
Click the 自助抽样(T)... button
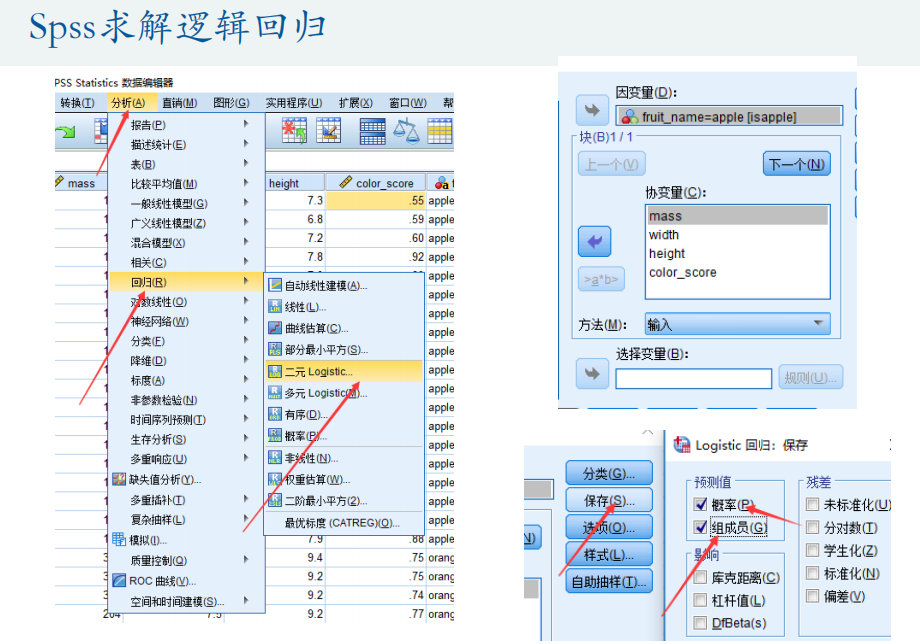click(x=609, y=581)
